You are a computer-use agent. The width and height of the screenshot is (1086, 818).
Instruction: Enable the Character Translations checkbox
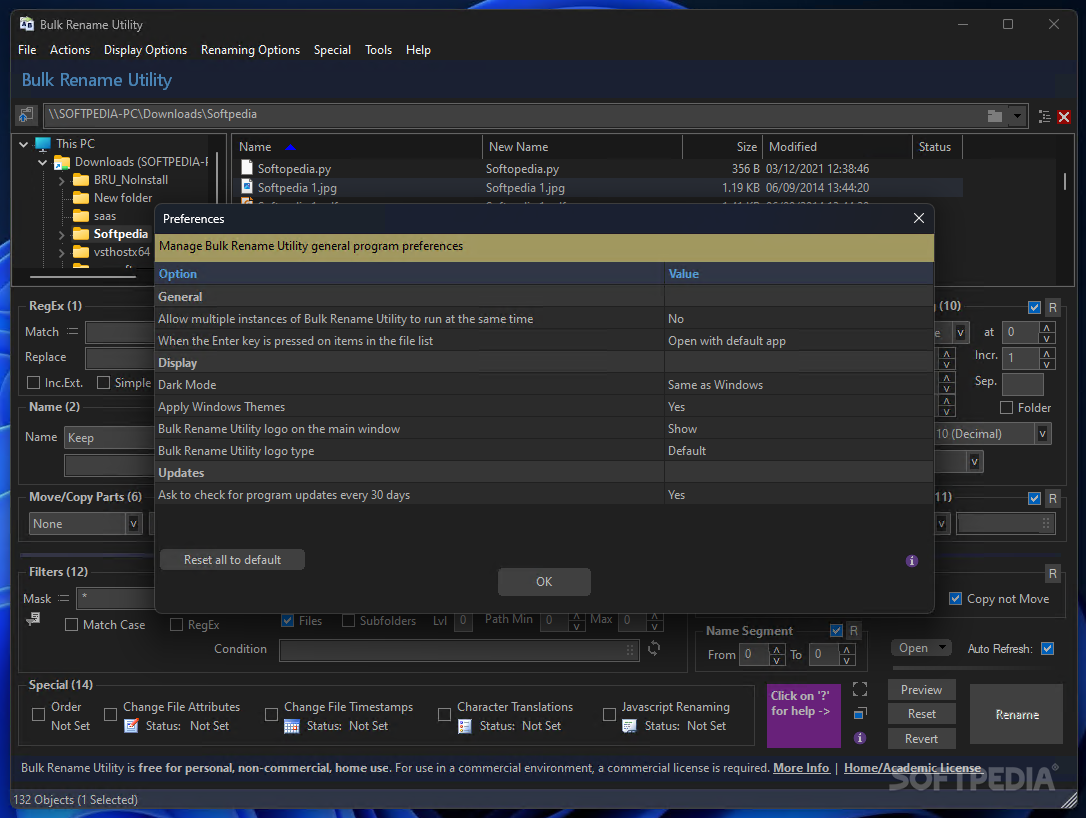pyautogui.click(x=445, y=714)
